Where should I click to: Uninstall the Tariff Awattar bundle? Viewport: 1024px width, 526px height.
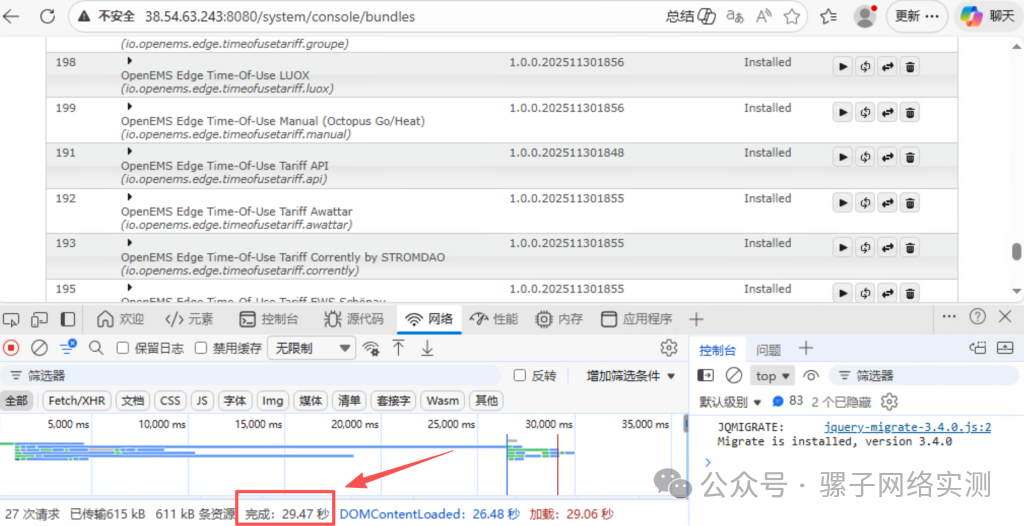909,203
